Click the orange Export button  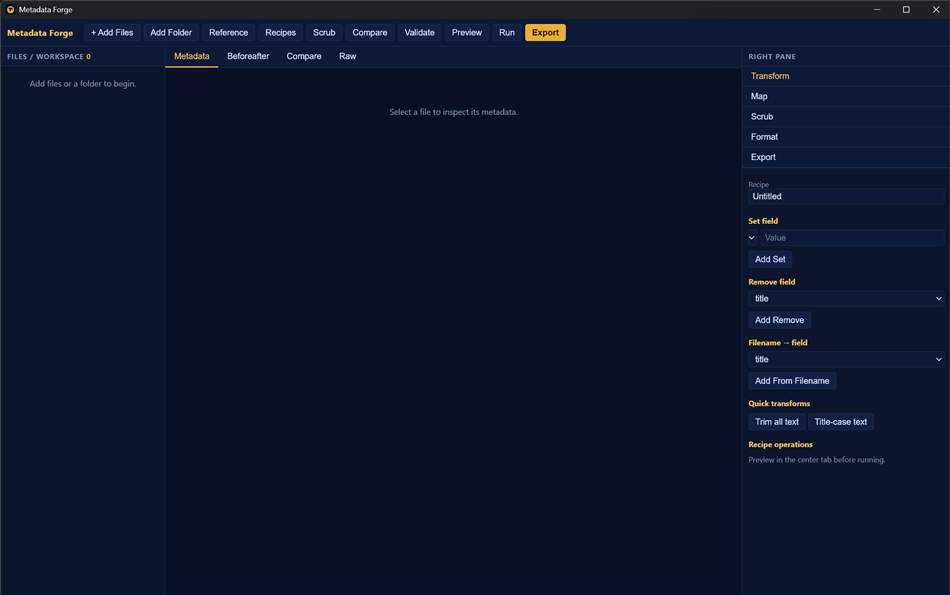(545, 33)
